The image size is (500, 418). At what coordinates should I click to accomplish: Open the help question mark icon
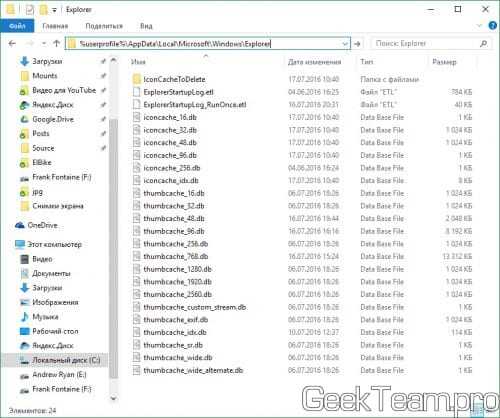click(x=493, y=25)
